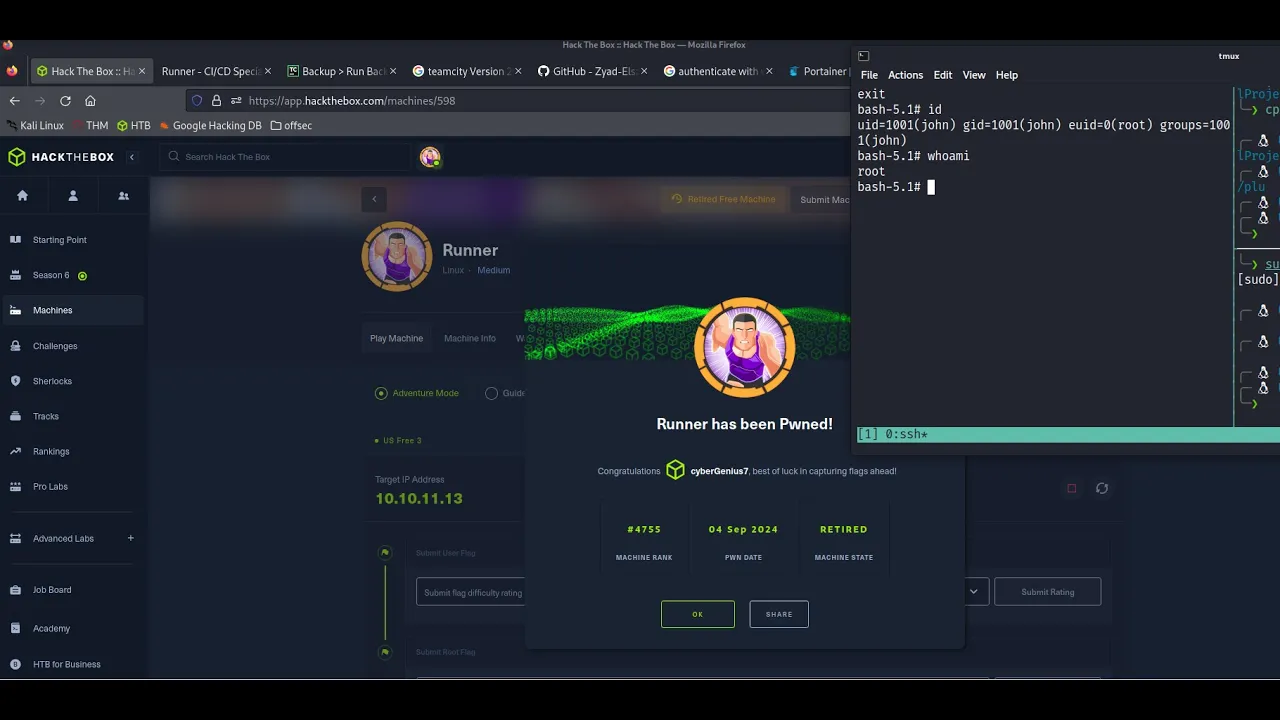Open Kali Linux bookmark

pyautogui.click(x=34, y=126)
